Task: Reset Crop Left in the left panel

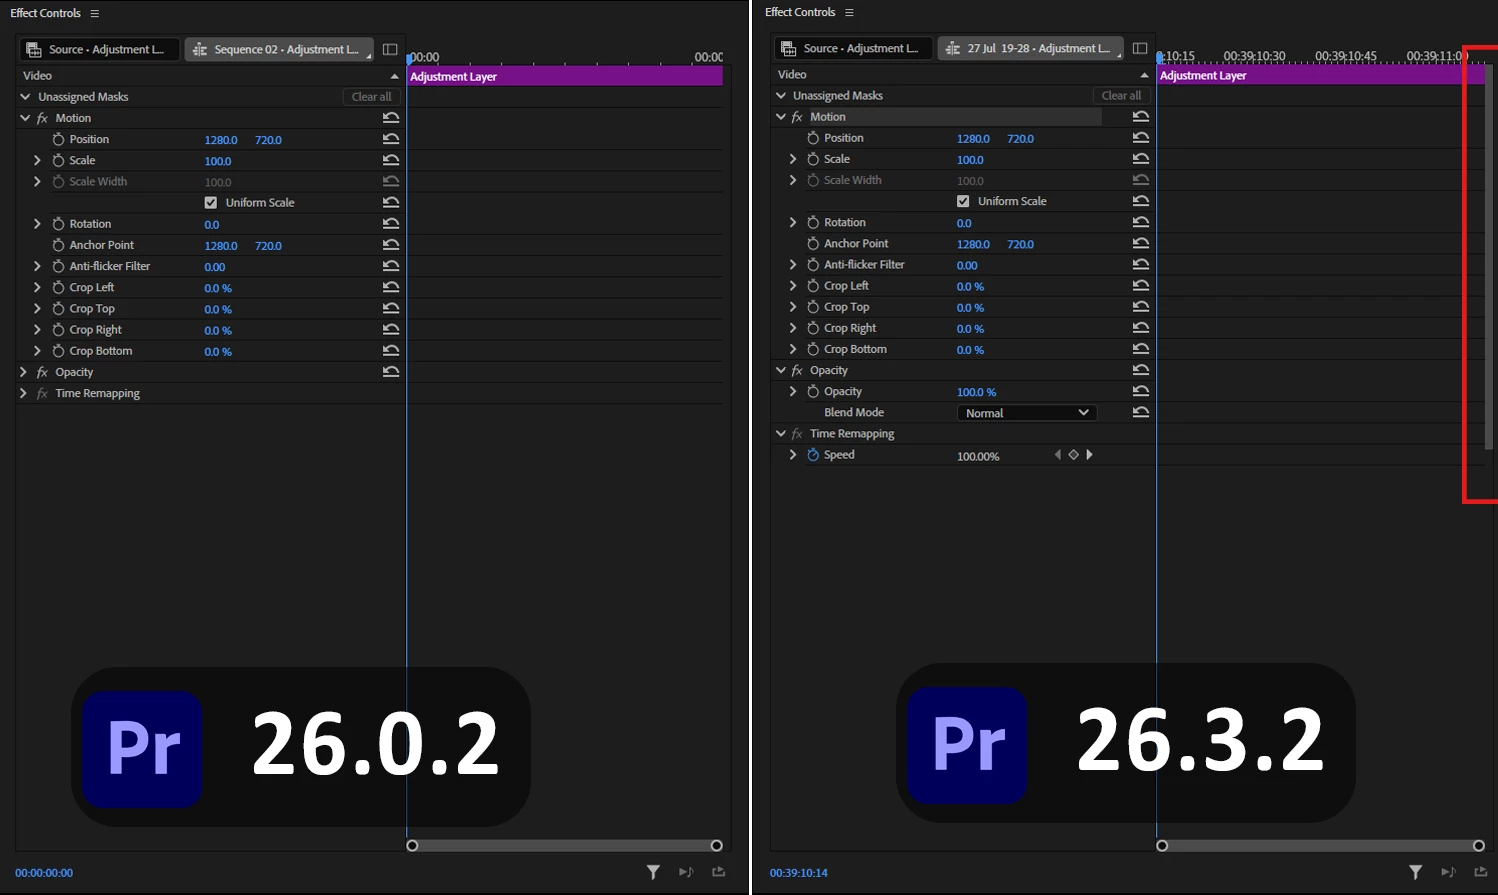Action: pos(391,287)
